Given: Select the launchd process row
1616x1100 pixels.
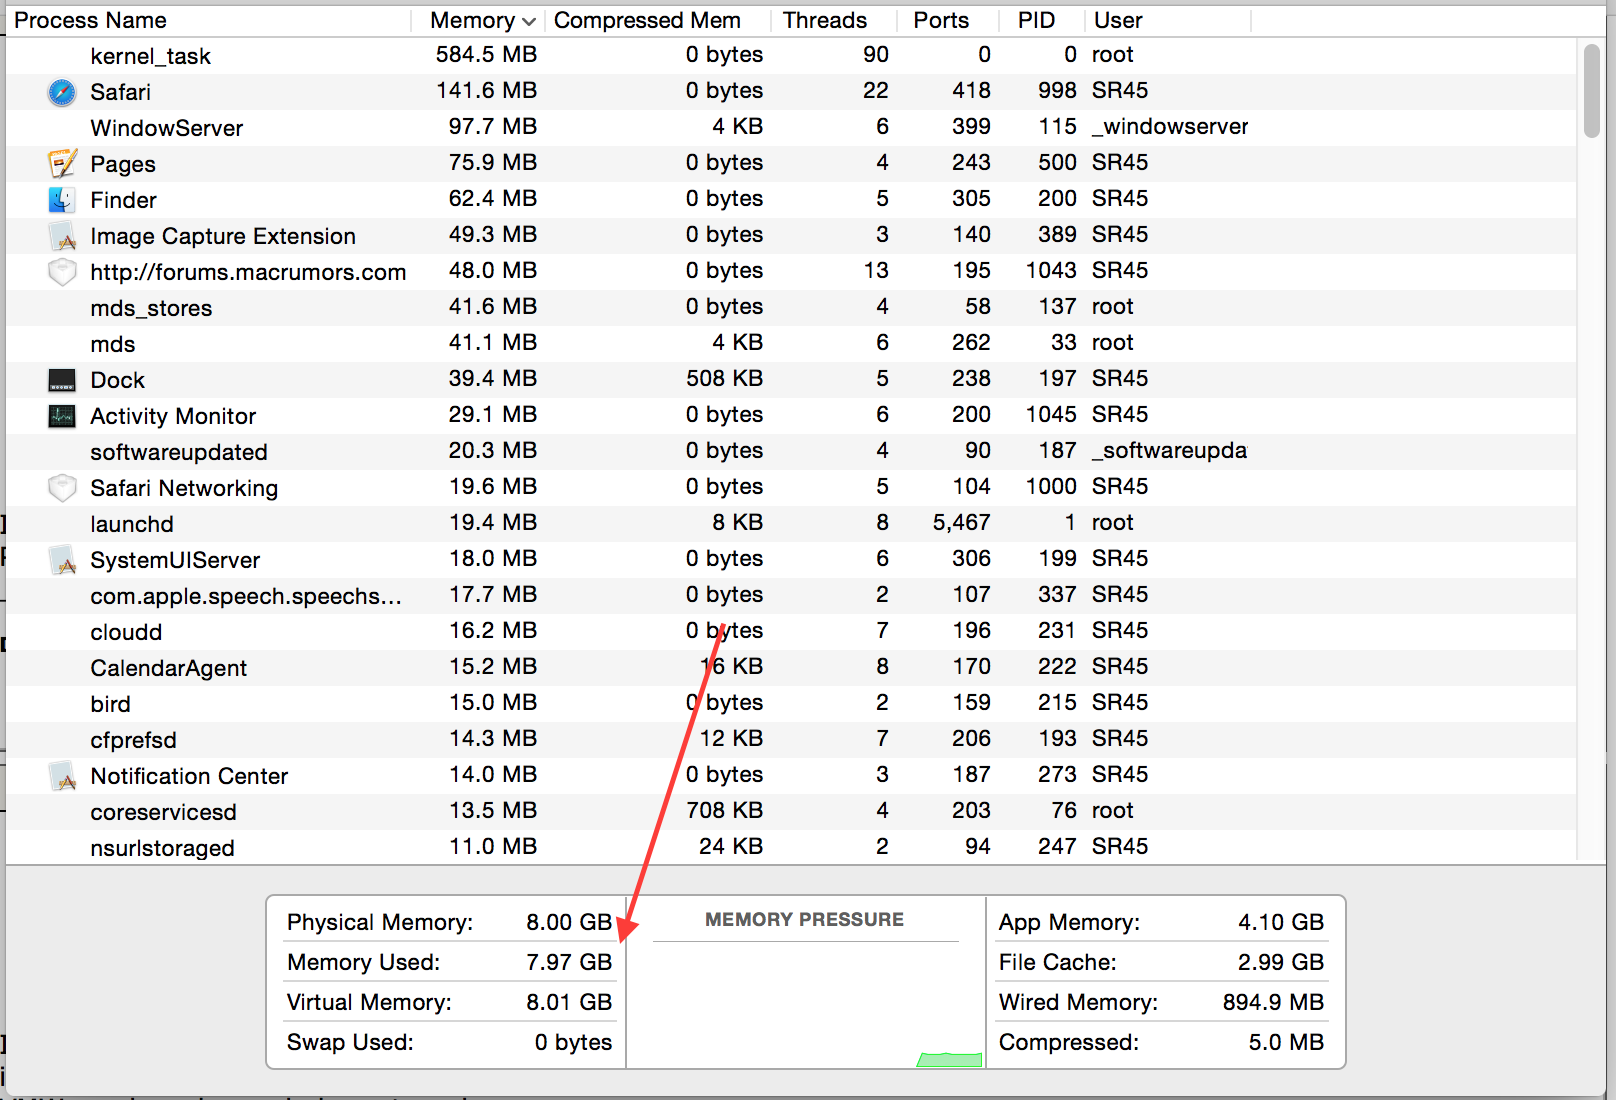Looking at the screenshot, I should [x=791, y=524].
